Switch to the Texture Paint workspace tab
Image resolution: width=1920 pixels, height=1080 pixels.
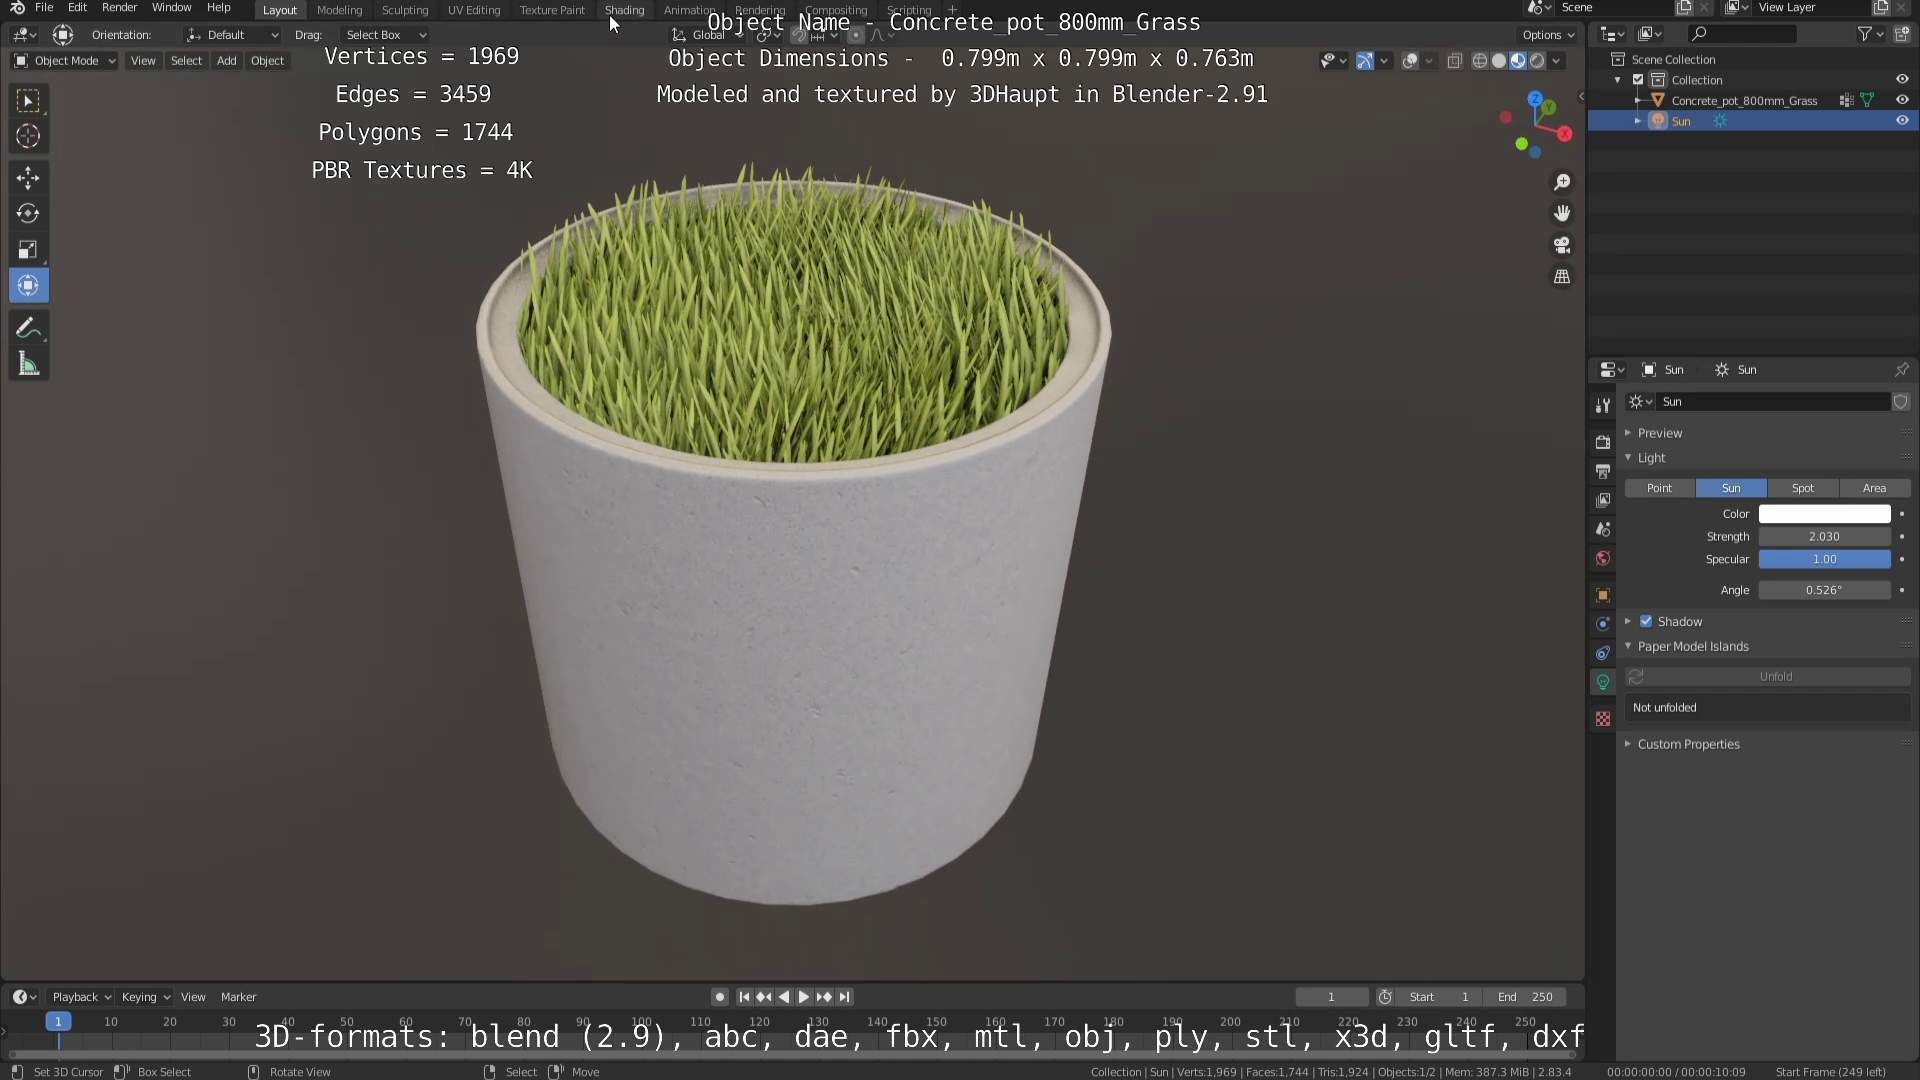552,10
